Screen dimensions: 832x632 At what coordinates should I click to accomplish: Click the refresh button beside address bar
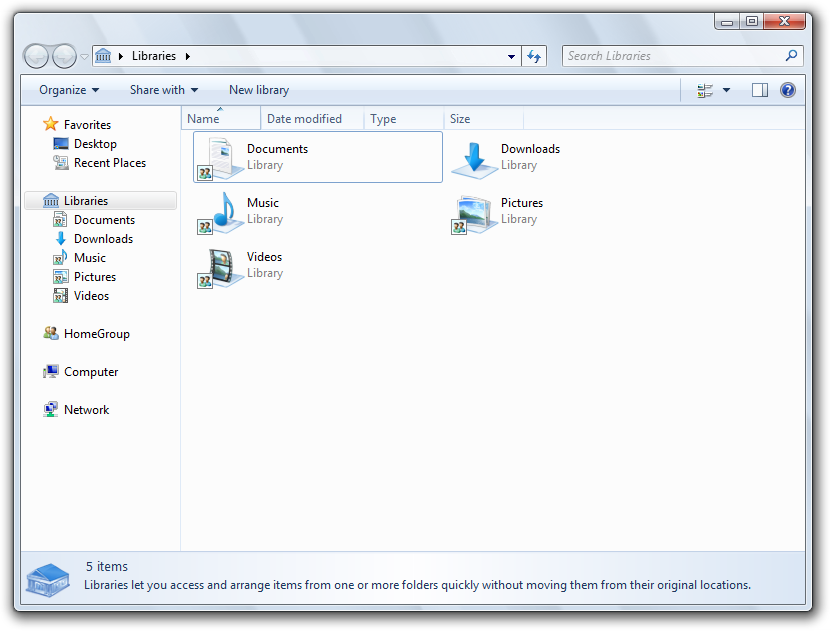[535, 56]
